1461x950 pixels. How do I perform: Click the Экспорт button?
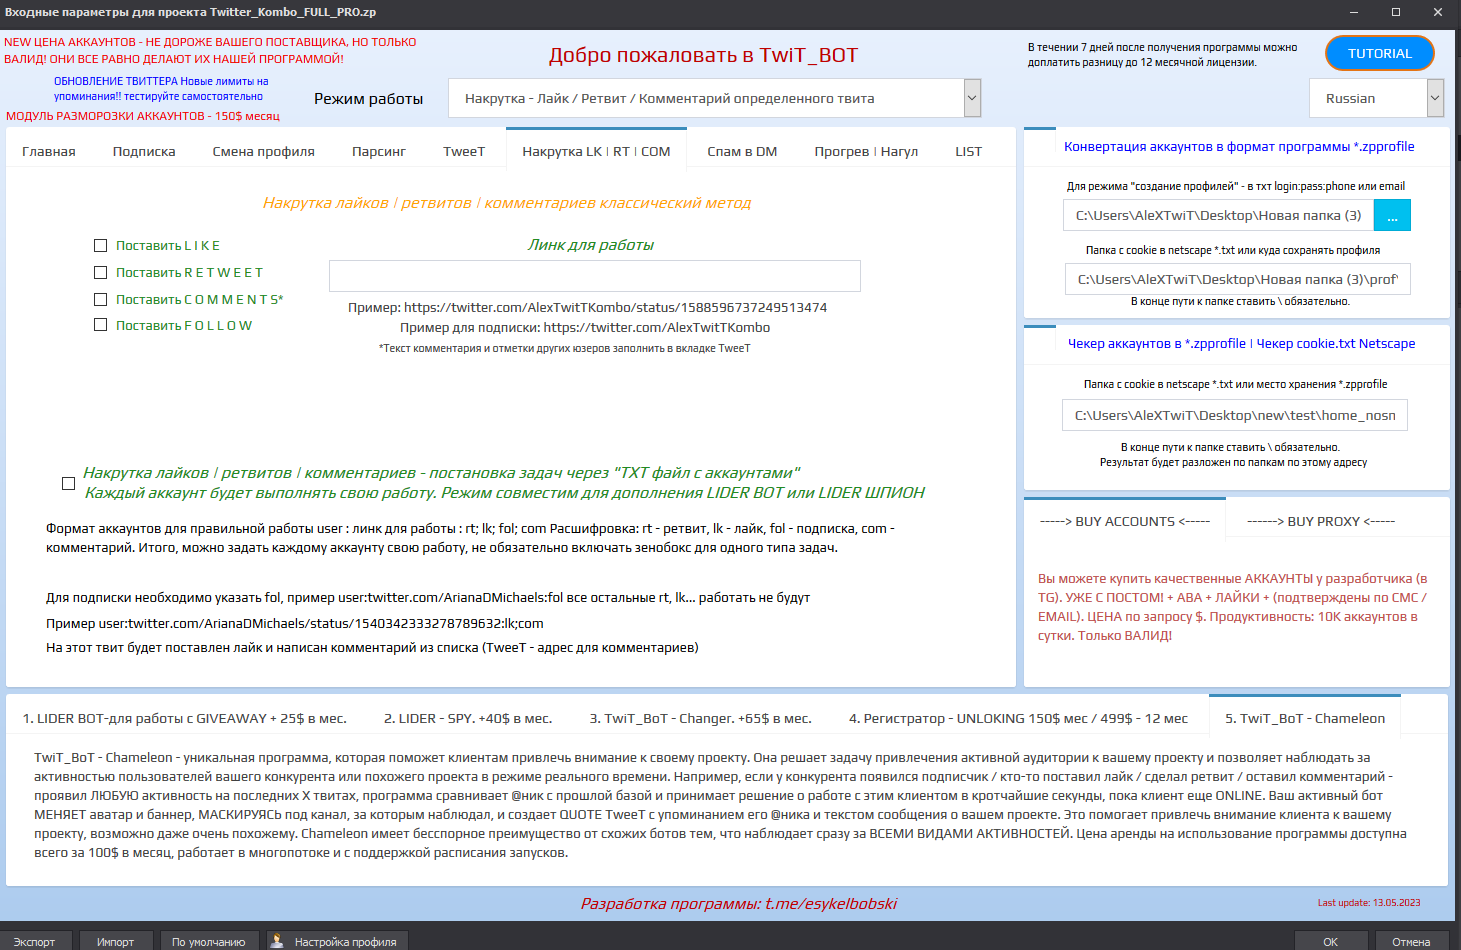click(x=35, y=941)
